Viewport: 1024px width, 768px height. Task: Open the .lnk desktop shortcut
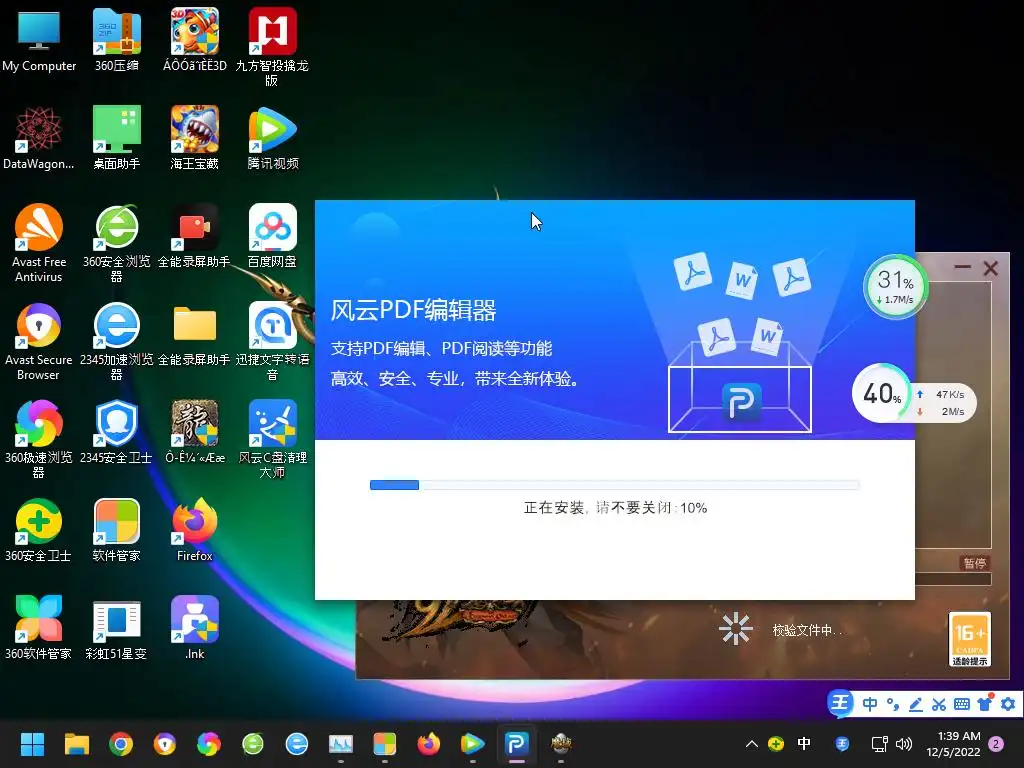[195, 628]
